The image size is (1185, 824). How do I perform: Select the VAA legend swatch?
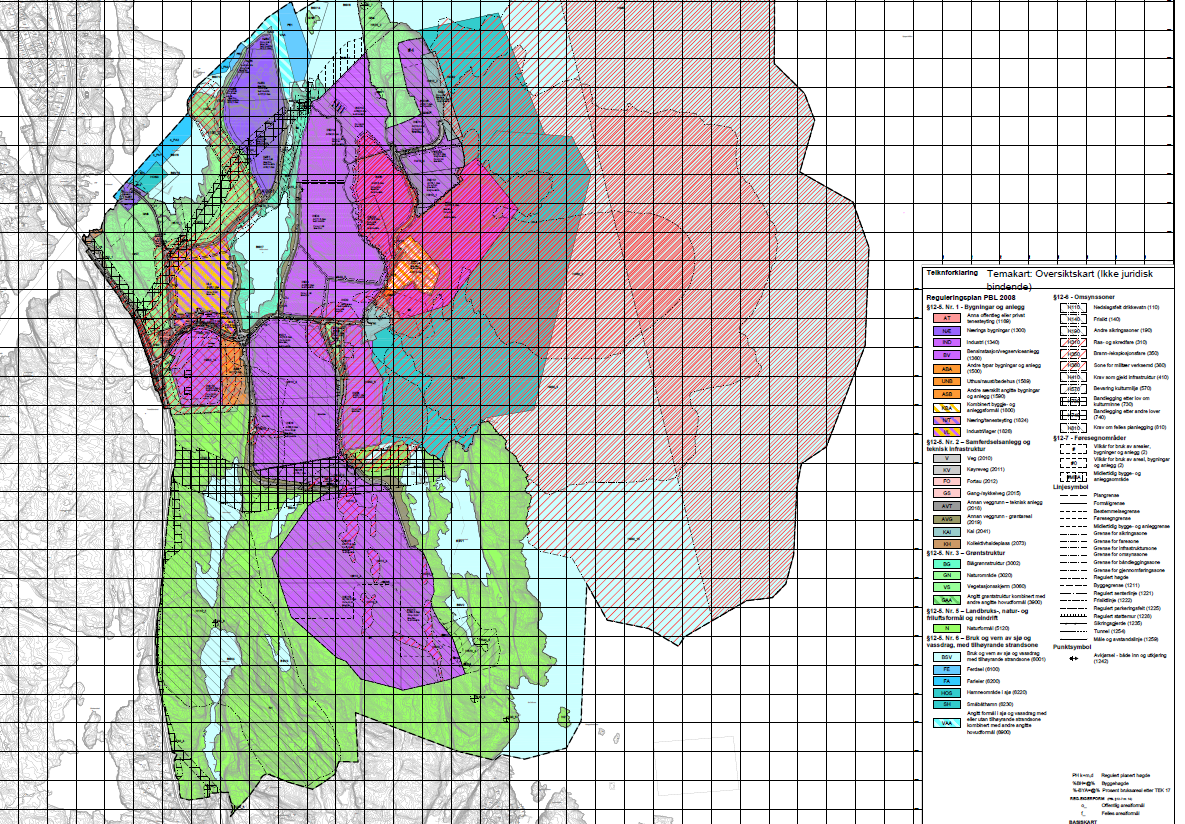point(946,722)
